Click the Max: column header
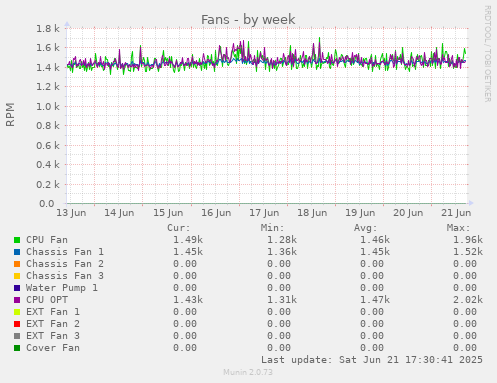Image resolution: width=497 pixels, height=383 pixels. (458, 228)
